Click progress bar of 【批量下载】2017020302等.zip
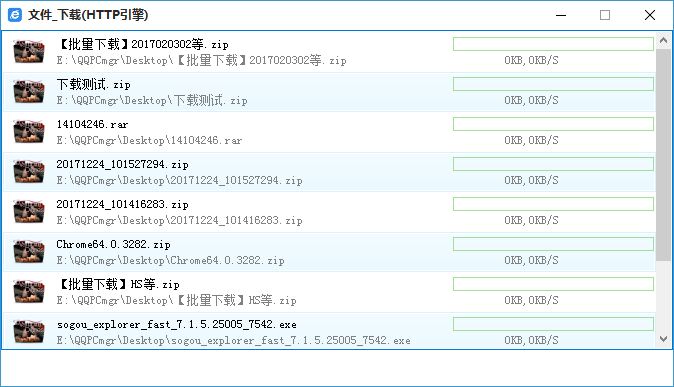 [x=553, y=44]
